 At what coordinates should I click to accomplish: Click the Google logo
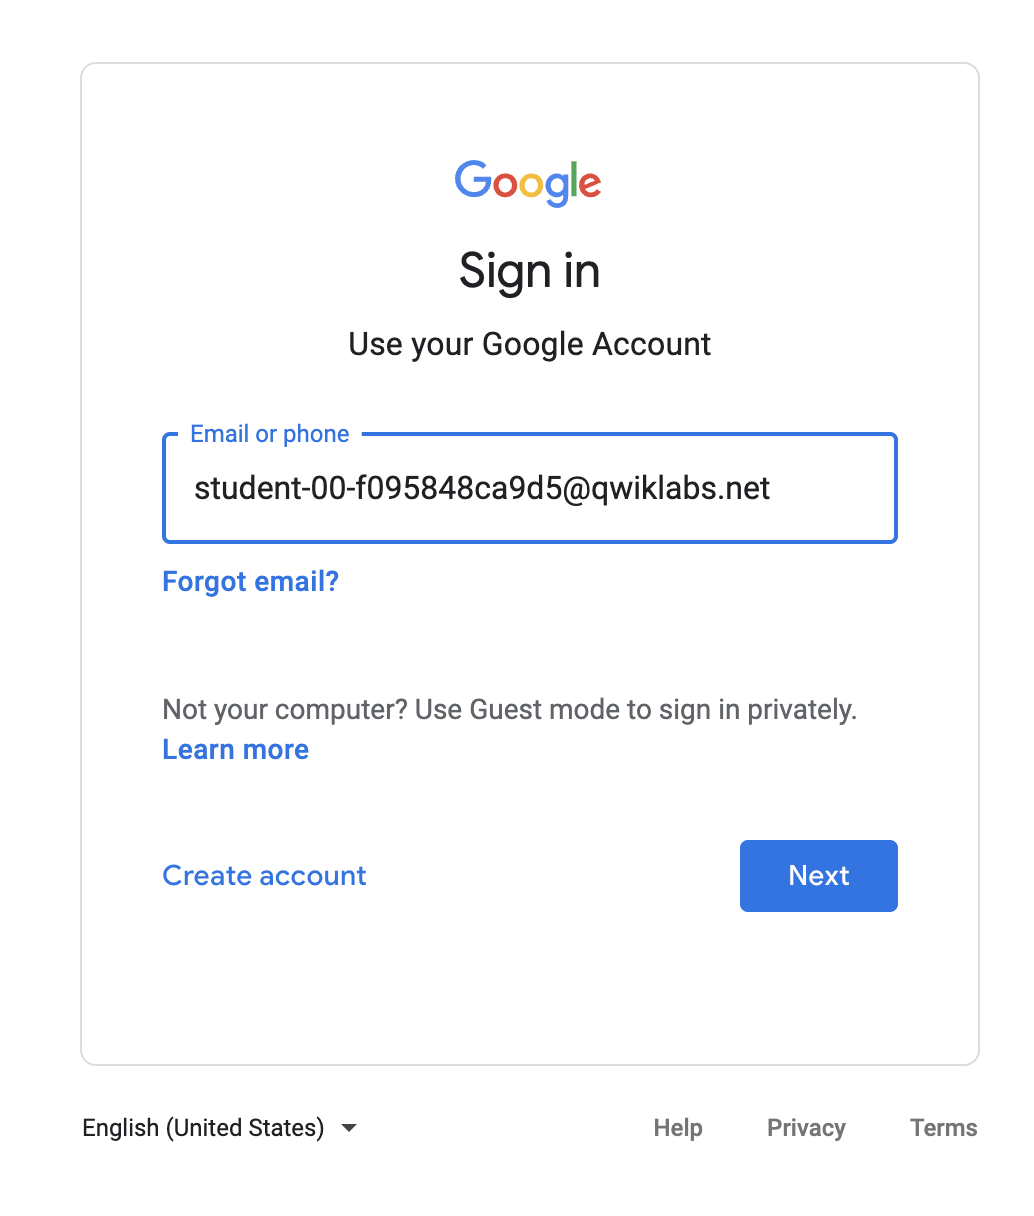click(x=528, y=183)
